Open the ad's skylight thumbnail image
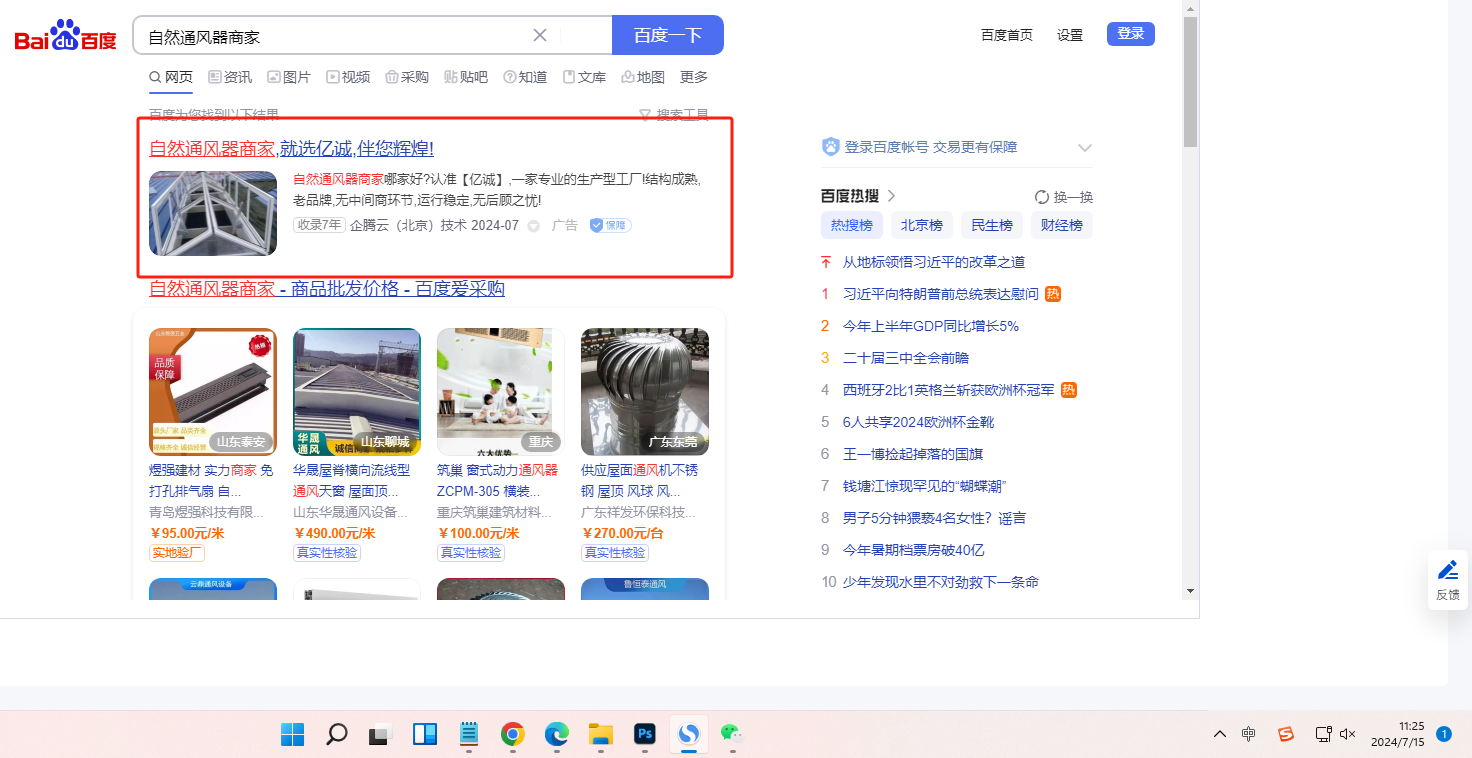The image size is (1472, 758). [x=213, y=214]
